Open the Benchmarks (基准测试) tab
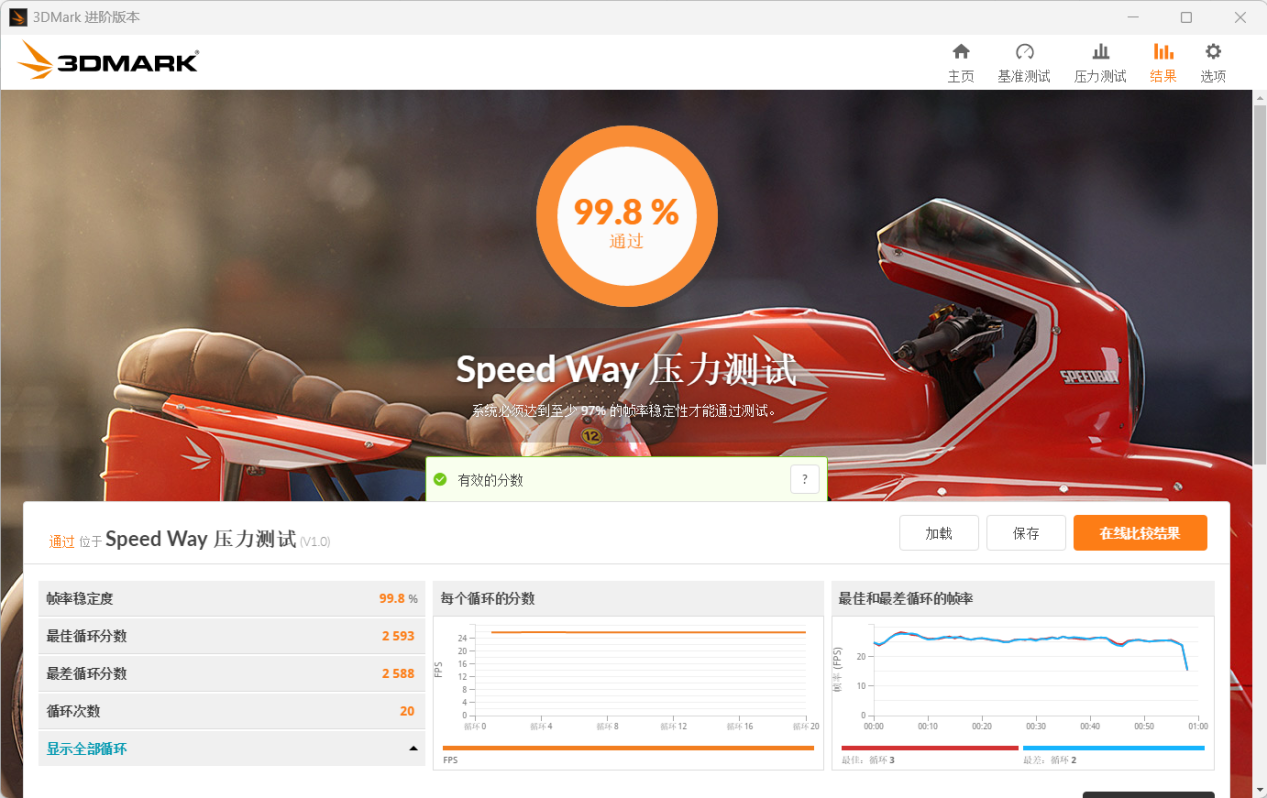The height and width of the screenshot is (798, 1267). click(x=1023, y=63)
